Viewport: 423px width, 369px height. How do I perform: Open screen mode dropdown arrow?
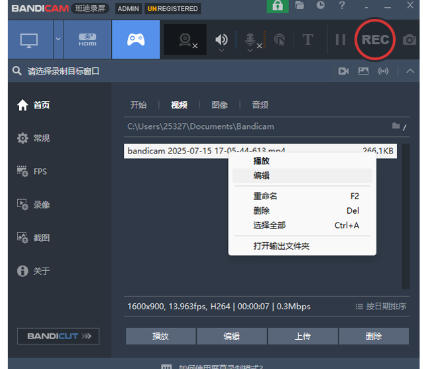58,39
